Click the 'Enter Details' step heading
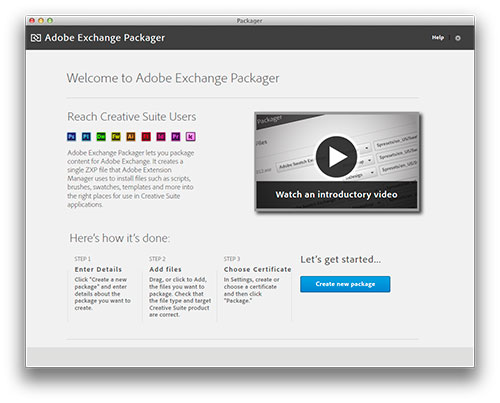Screen dimensions: 500x403 [98, 269]
